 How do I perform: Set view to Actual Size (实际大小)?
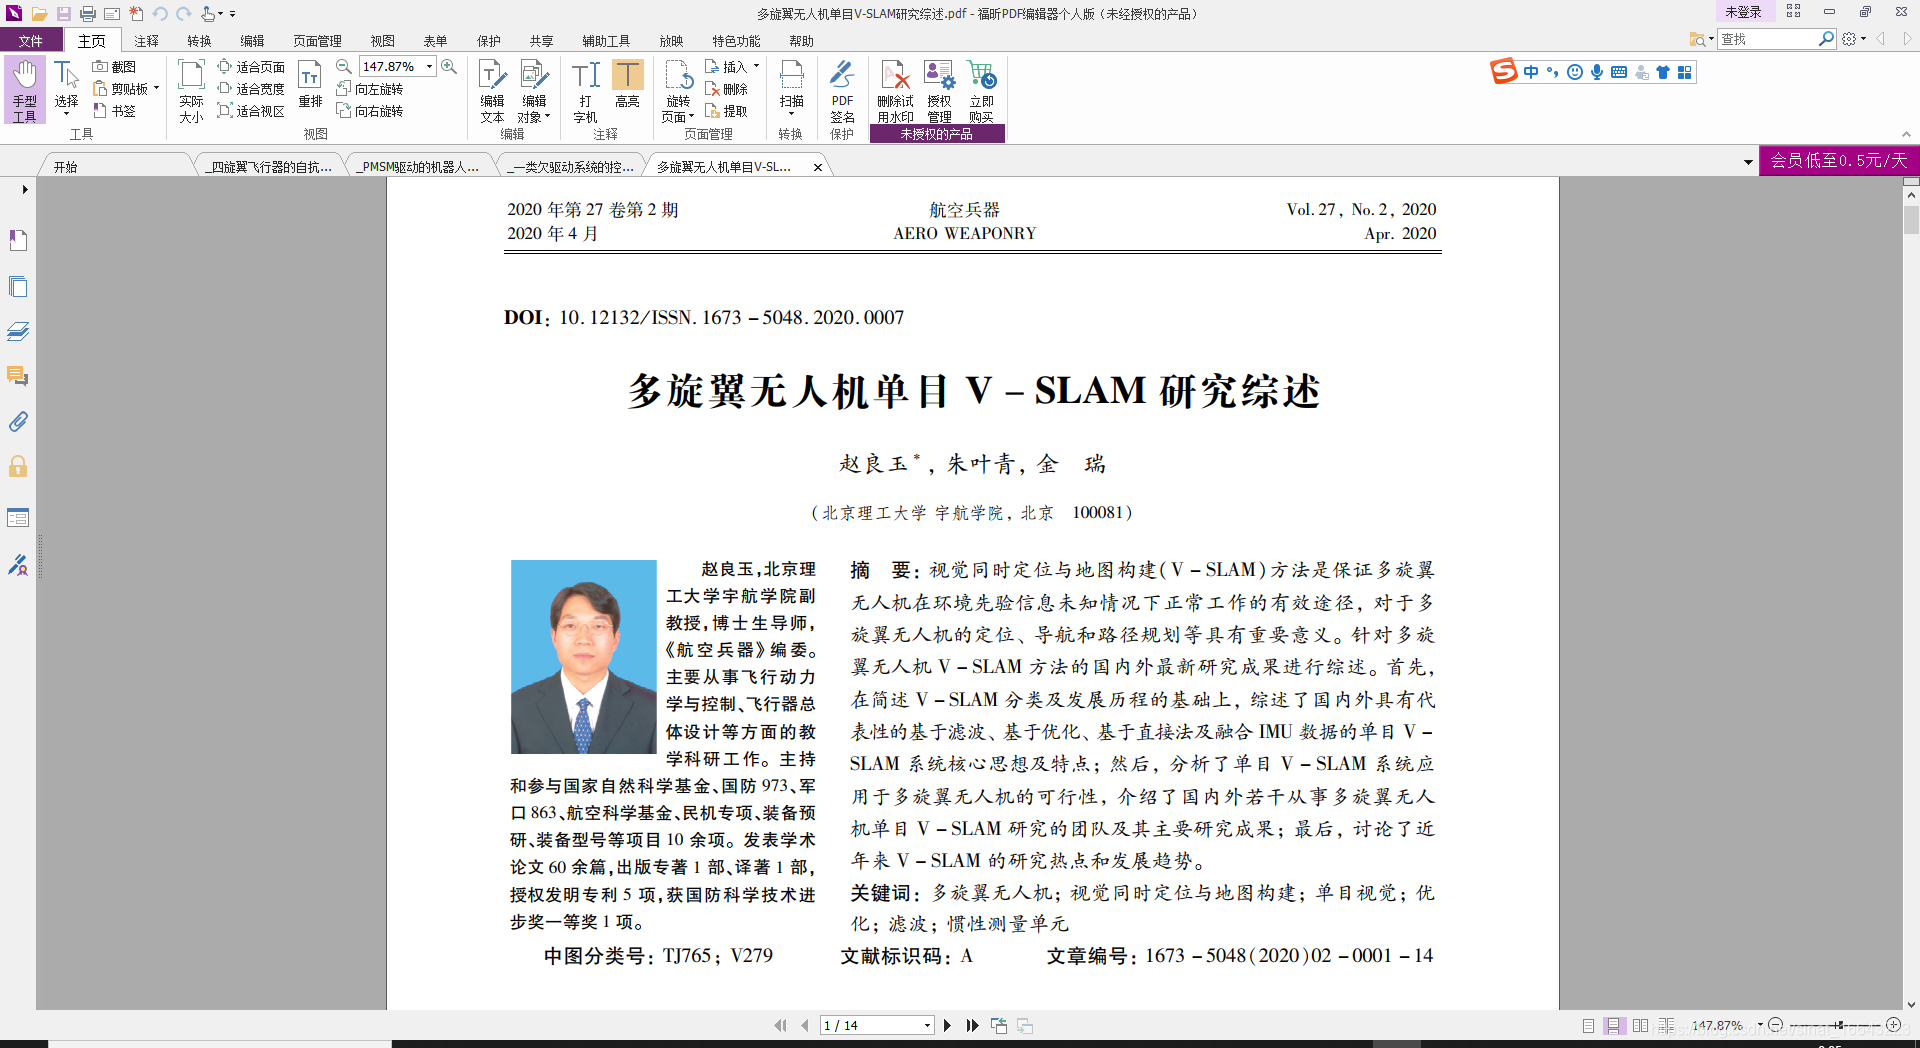click(191, 90)
